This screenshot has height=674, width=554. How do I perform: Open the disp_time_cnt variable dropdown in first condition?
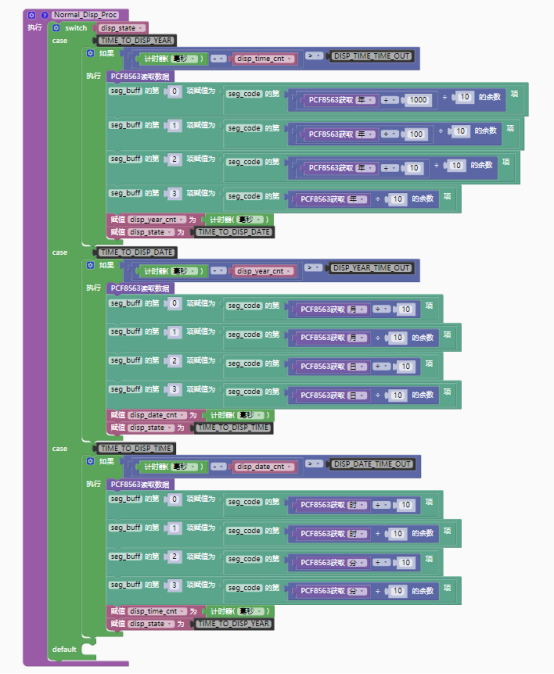pos(264,58)
